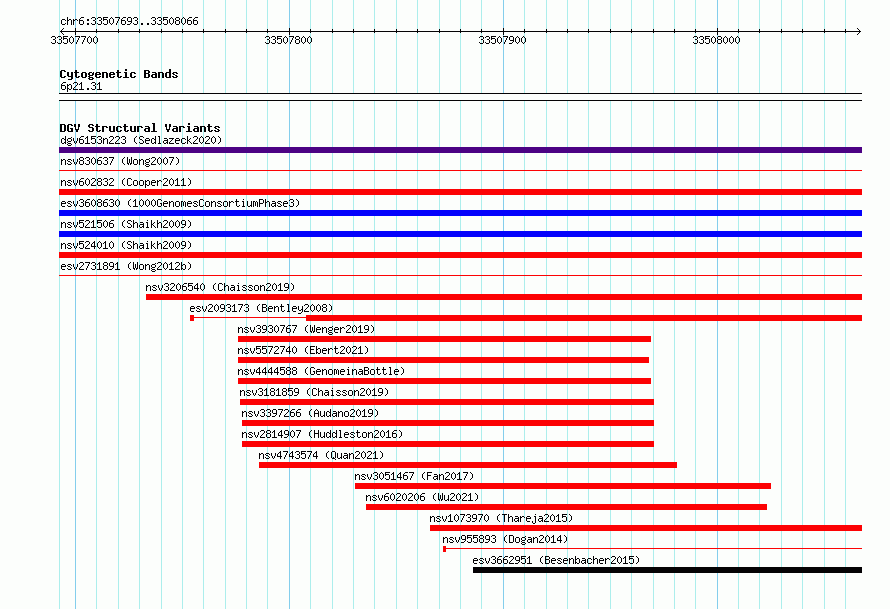Image resolution: width=890 pixels, height=609 pixels.
Task: Select the blue nsv521506 variant bar
Action: point(460,234)
